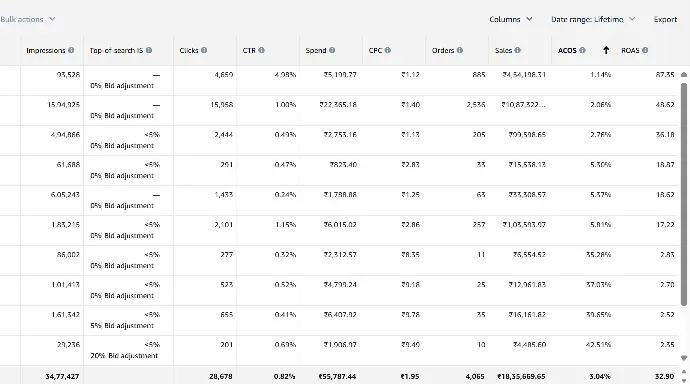Viewport: 690px width, 384px height.
Task: Click the info icon next to Impressions
Action: [71, 50]
